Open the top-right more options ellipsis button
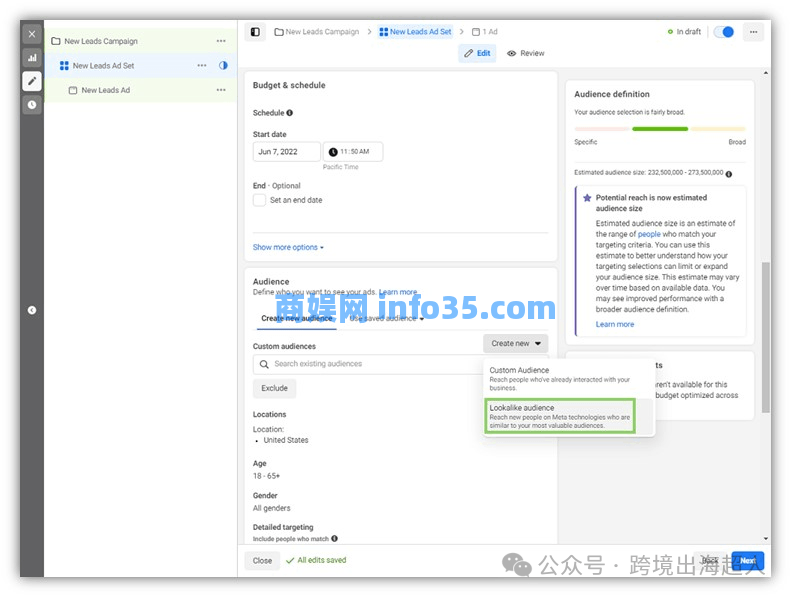The width and height of the screenshot is (791, 597). [x=753, y=32]
